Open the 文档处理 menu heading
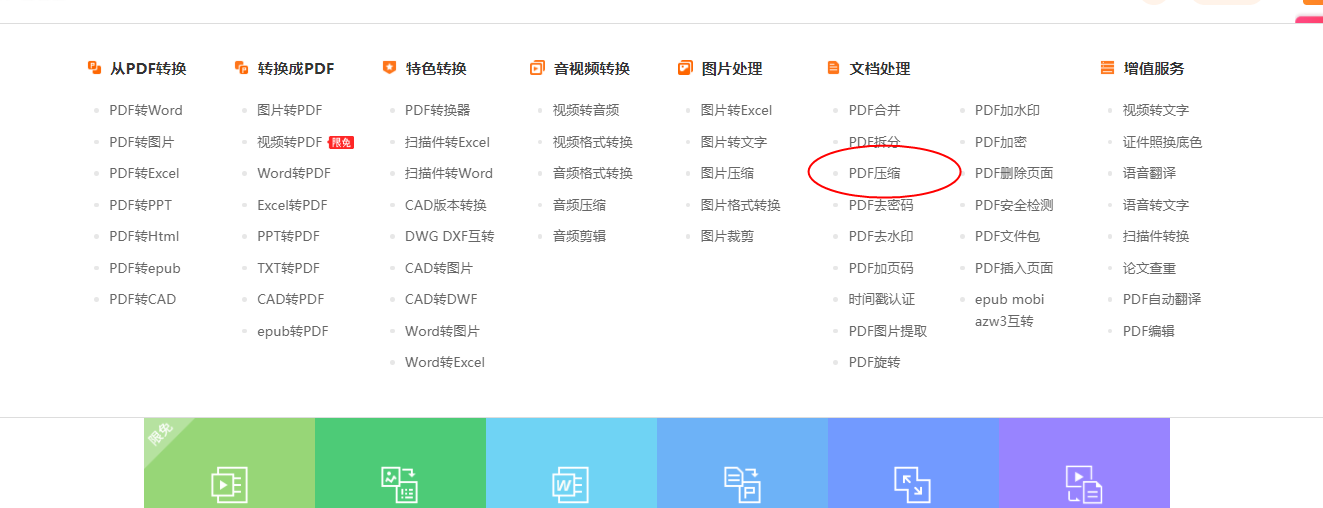 tap(880, 69)
